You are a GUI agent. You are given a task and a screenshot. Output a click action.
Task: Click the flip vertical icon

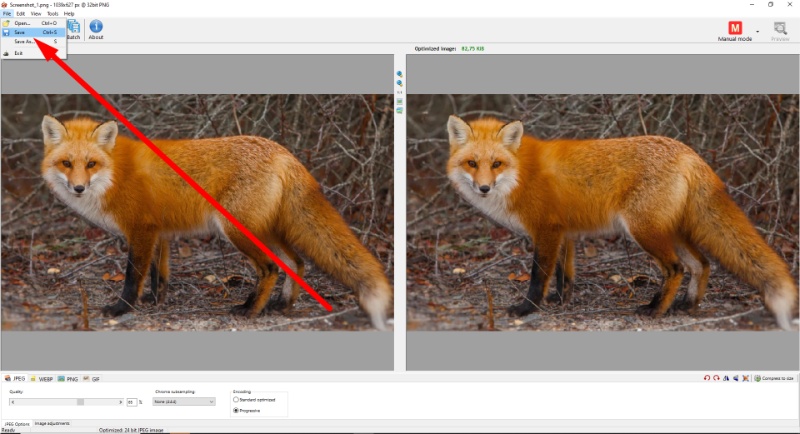(736, 378)
